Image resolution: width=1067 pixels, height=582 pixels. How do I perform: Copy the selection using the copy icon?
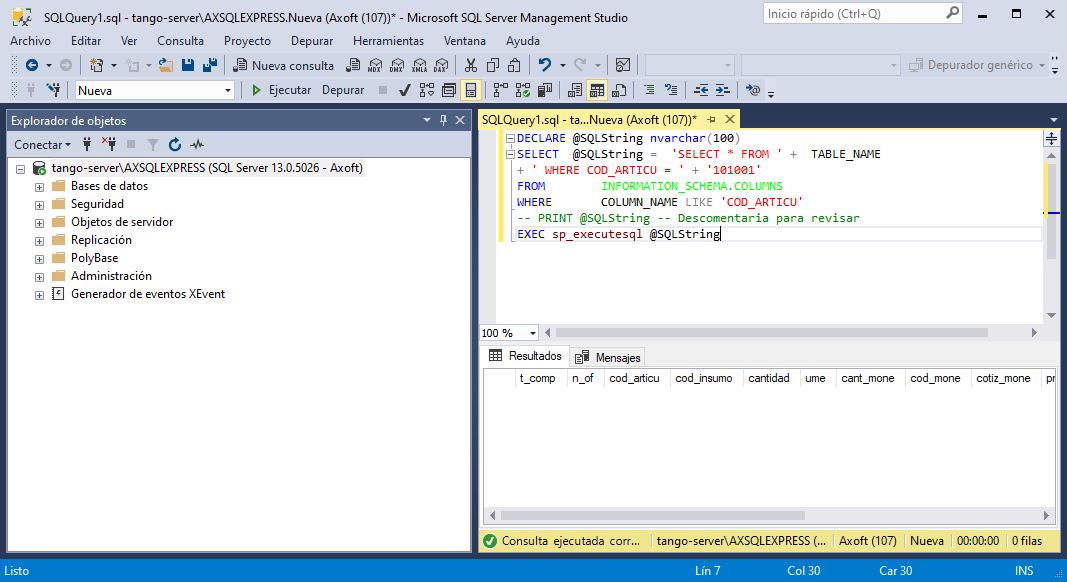(493, 65)
